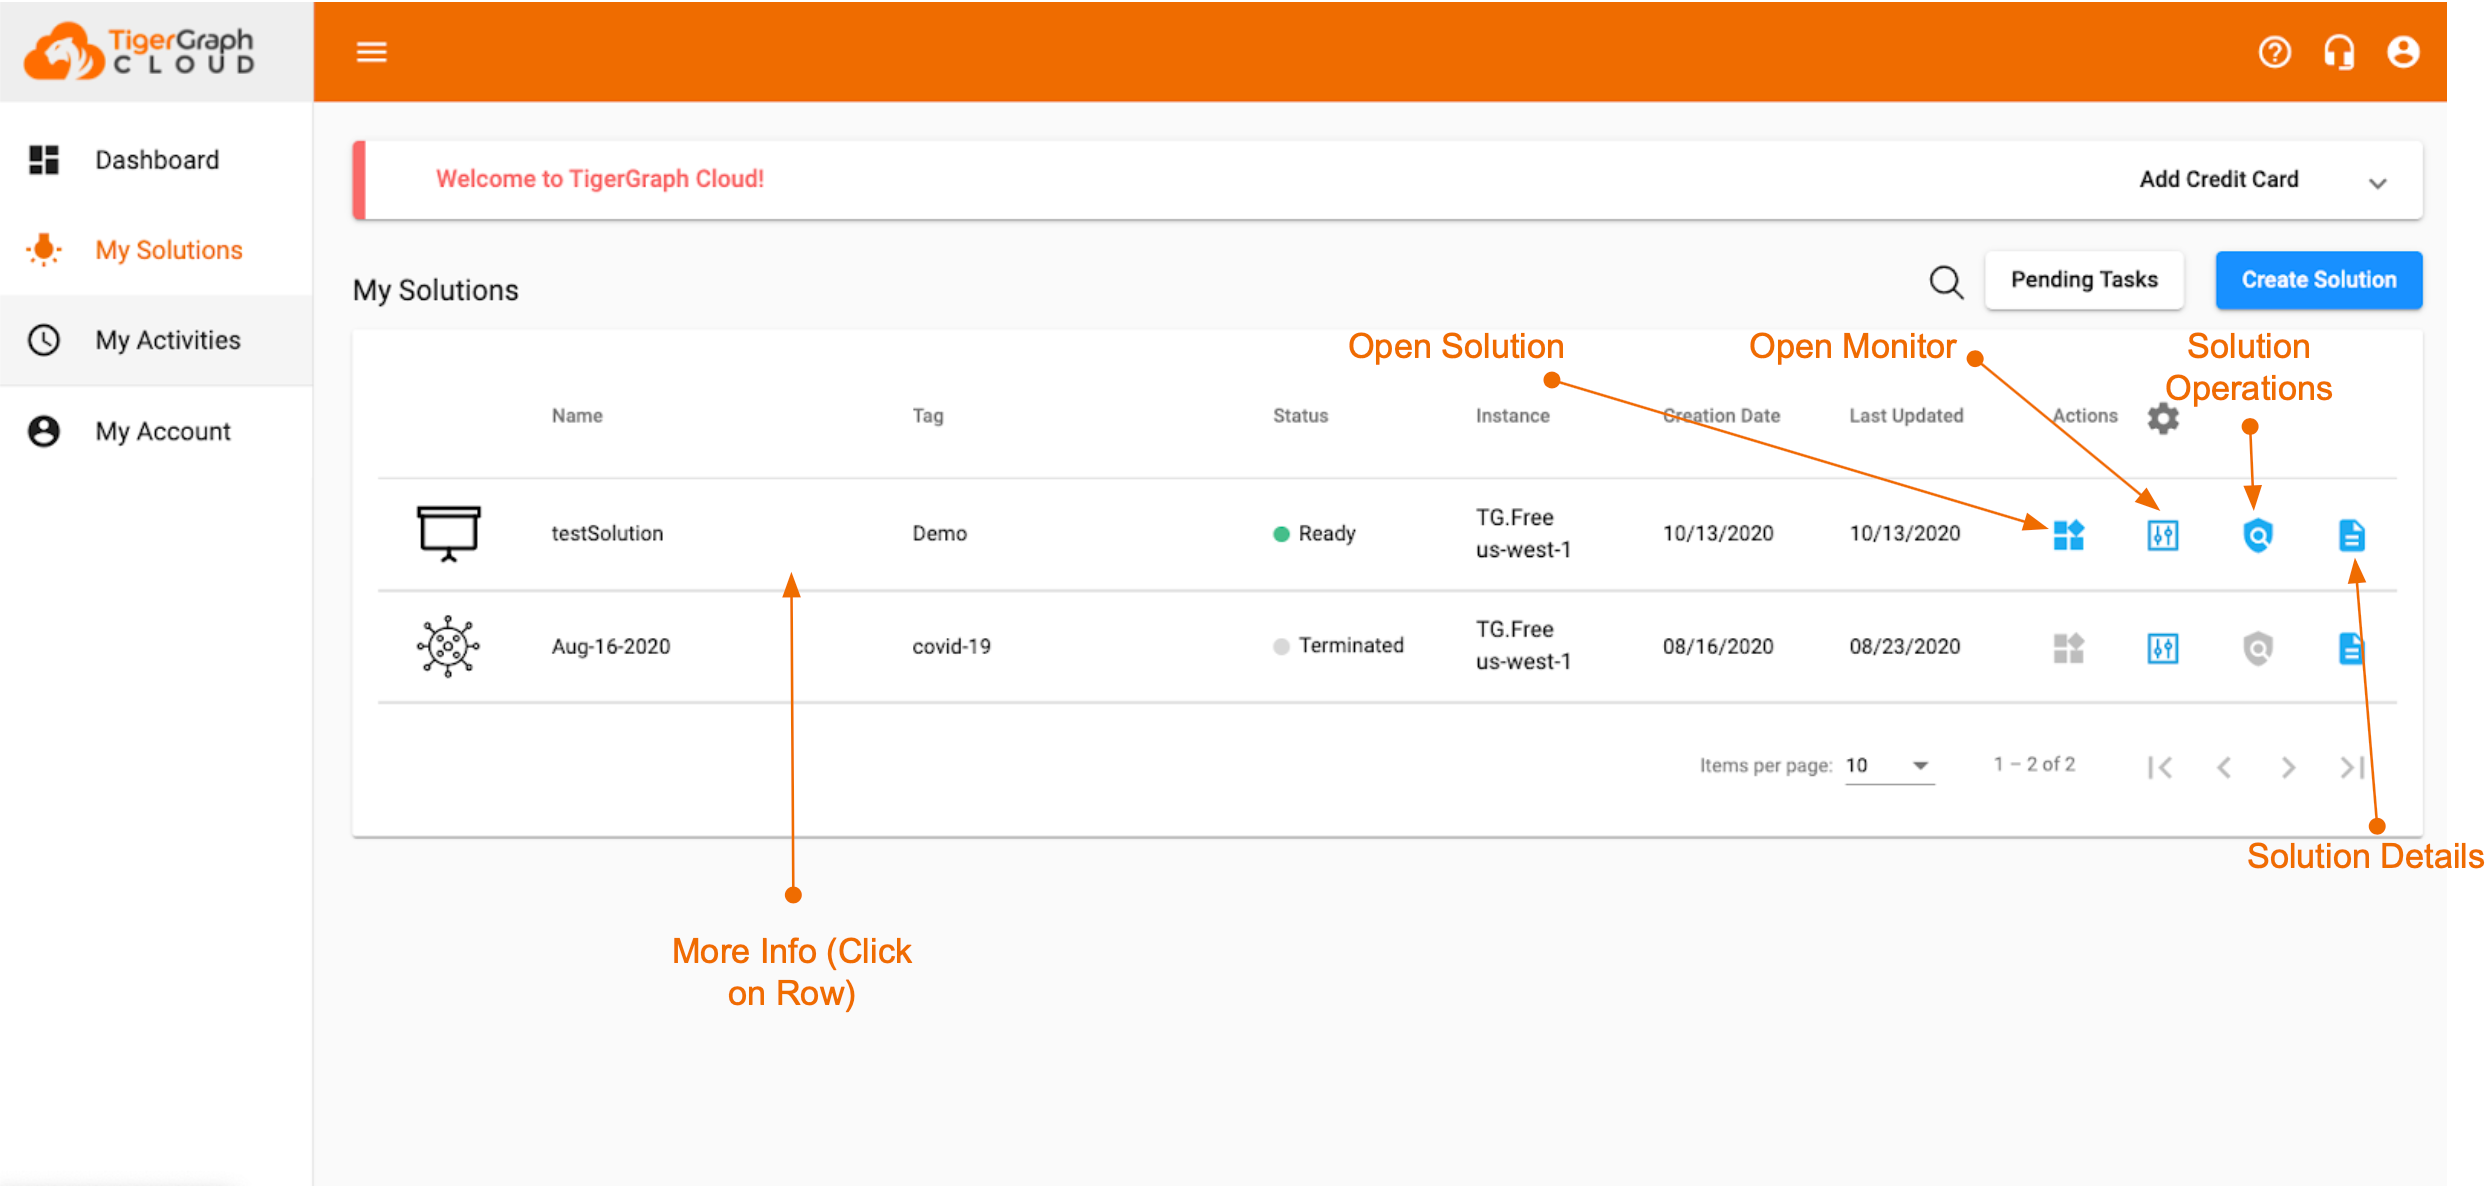The width and height of the screenshot is (2486, 1186).
Task: Open the help question mark icon
Action: click(2274, 52)
